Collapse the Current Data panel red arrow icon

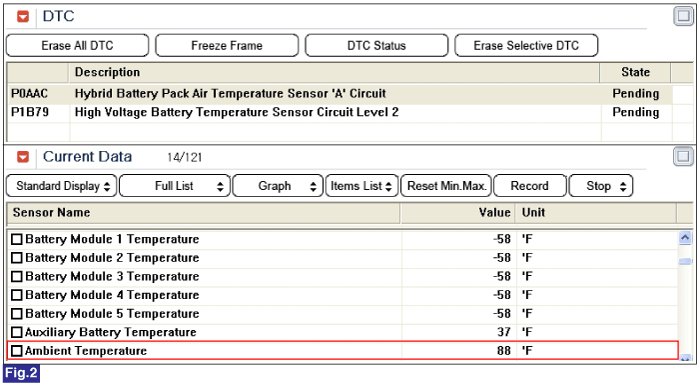[x=23, y=157]
